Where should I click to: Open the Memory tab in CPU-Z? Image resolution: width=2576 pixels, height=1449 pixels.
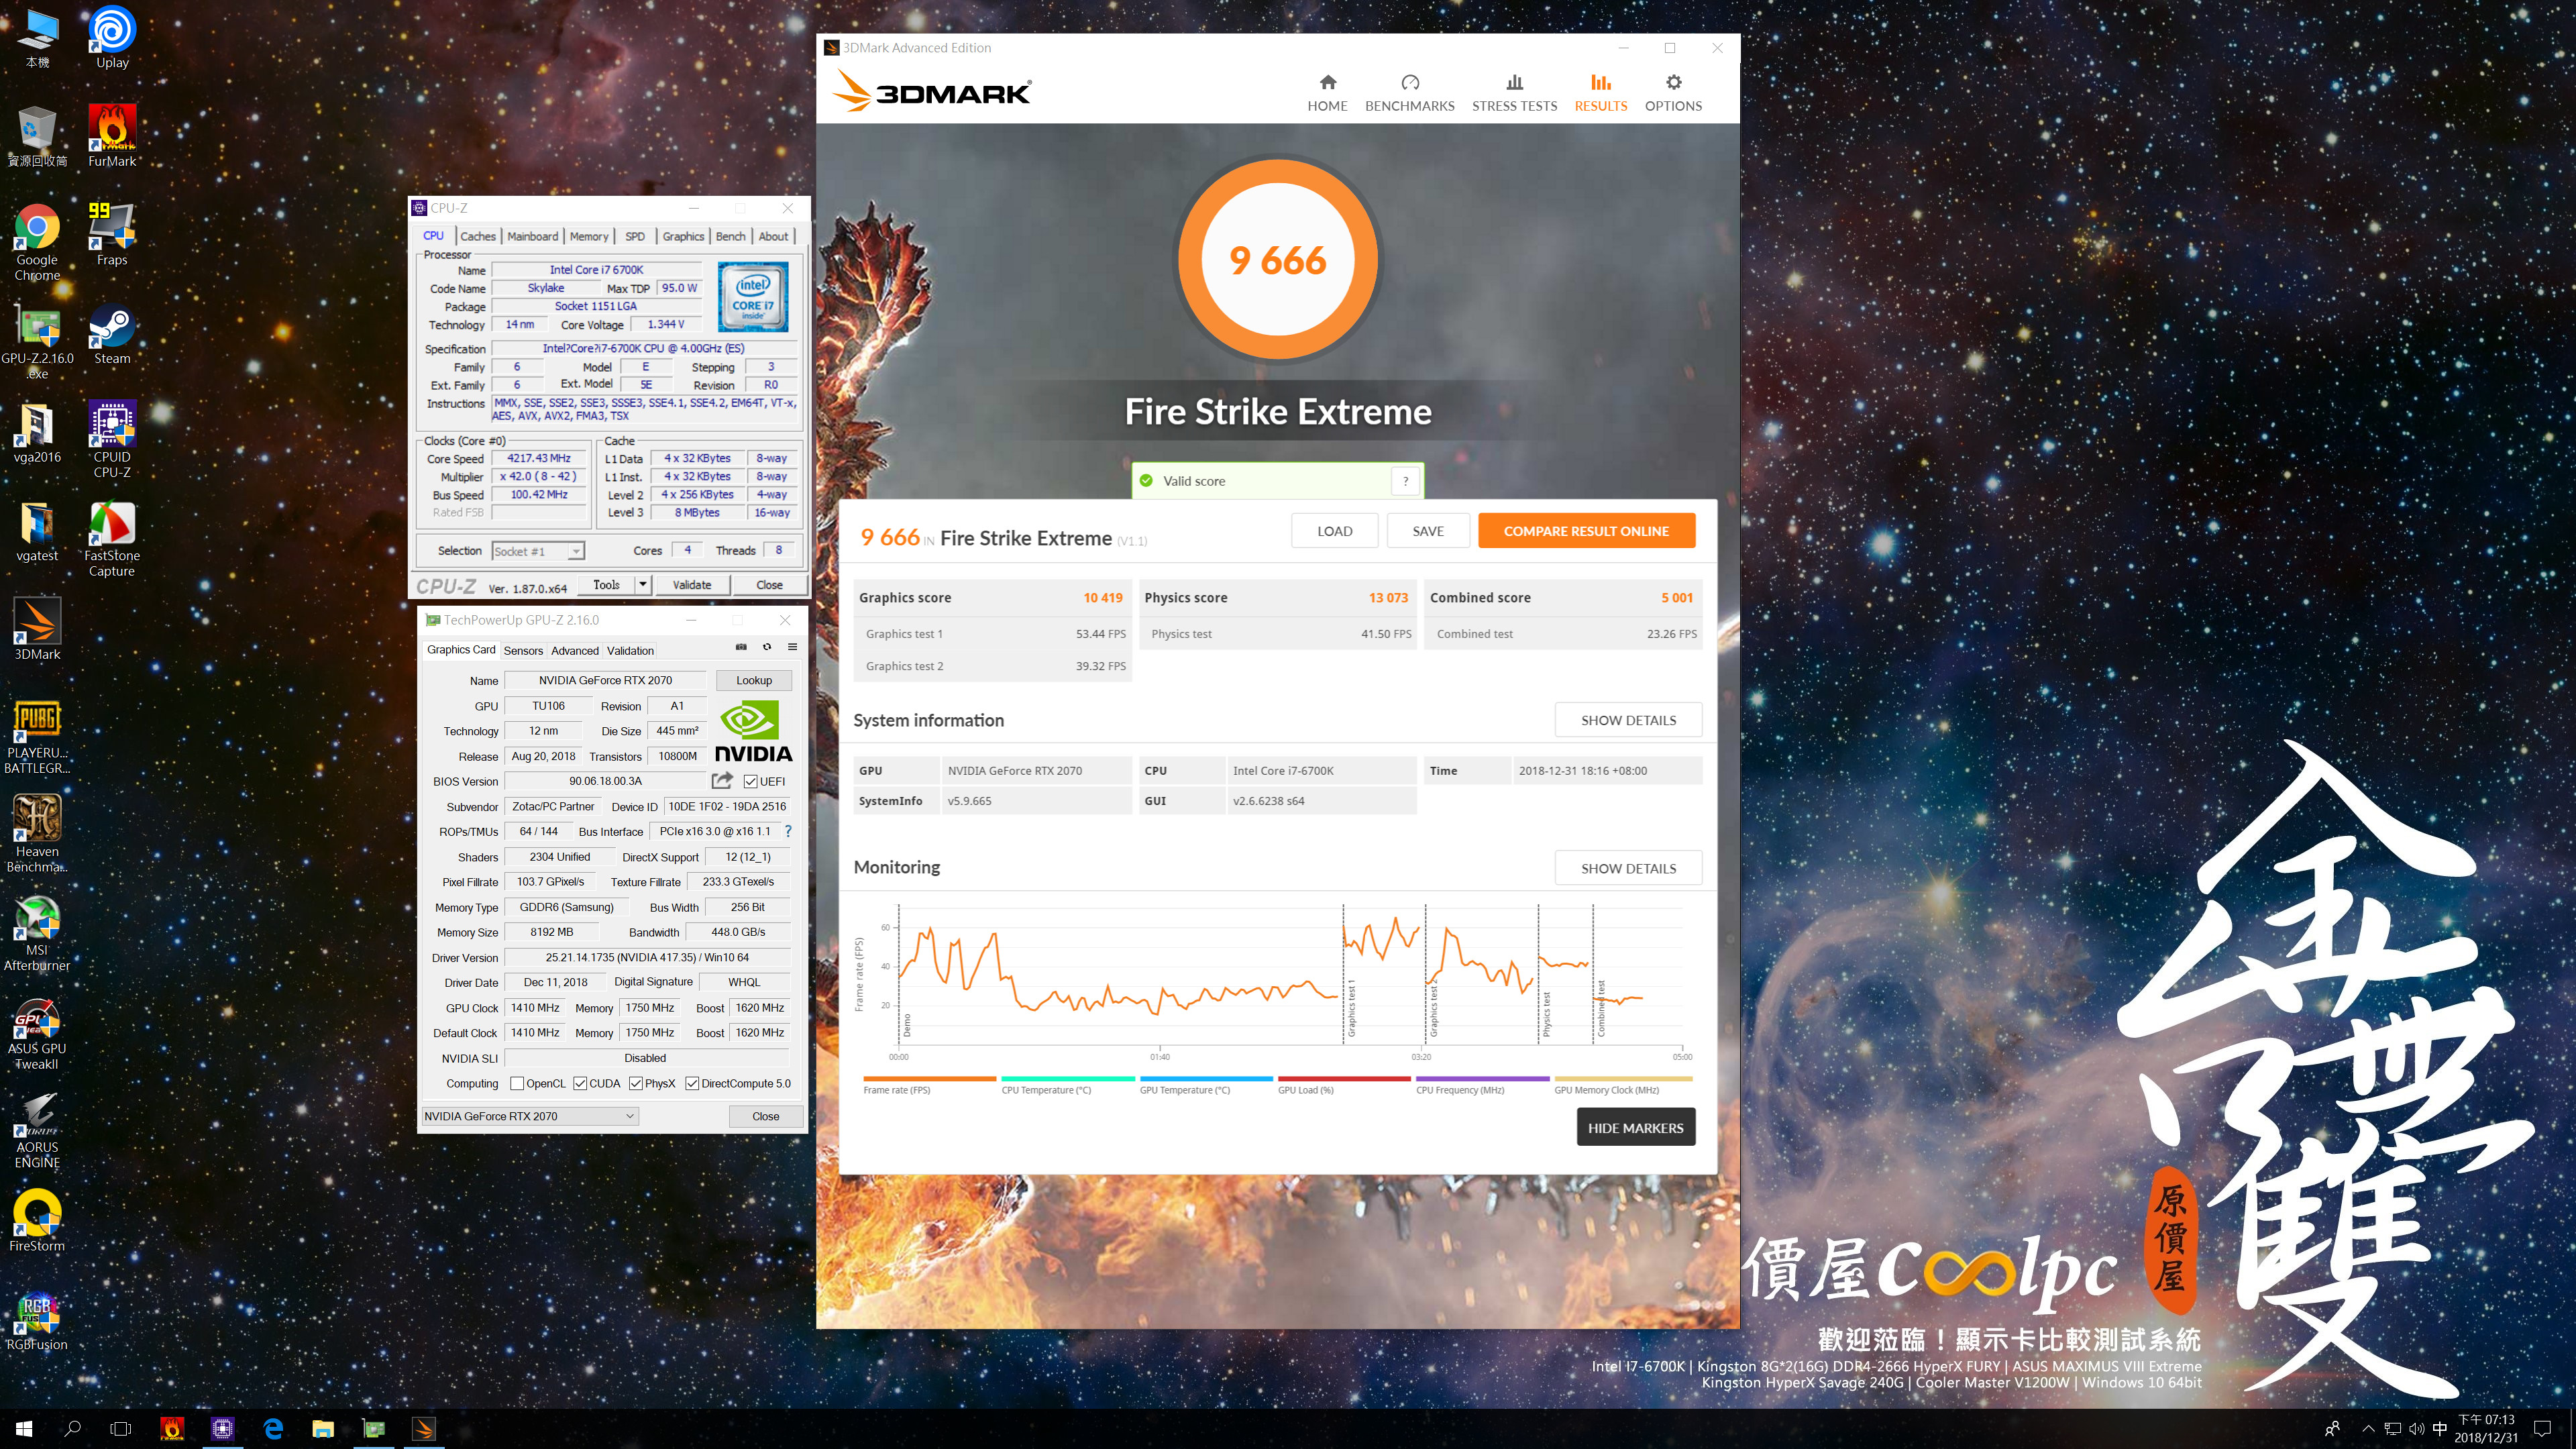(589, 236)
